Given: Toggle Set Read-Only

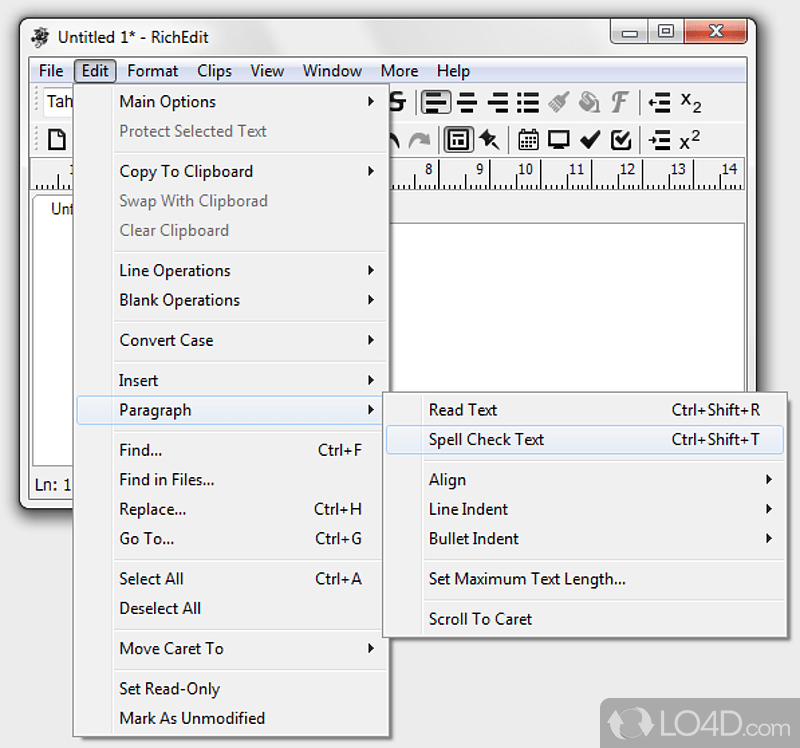Looking at the screenshot, I should [x=231, y=689].
